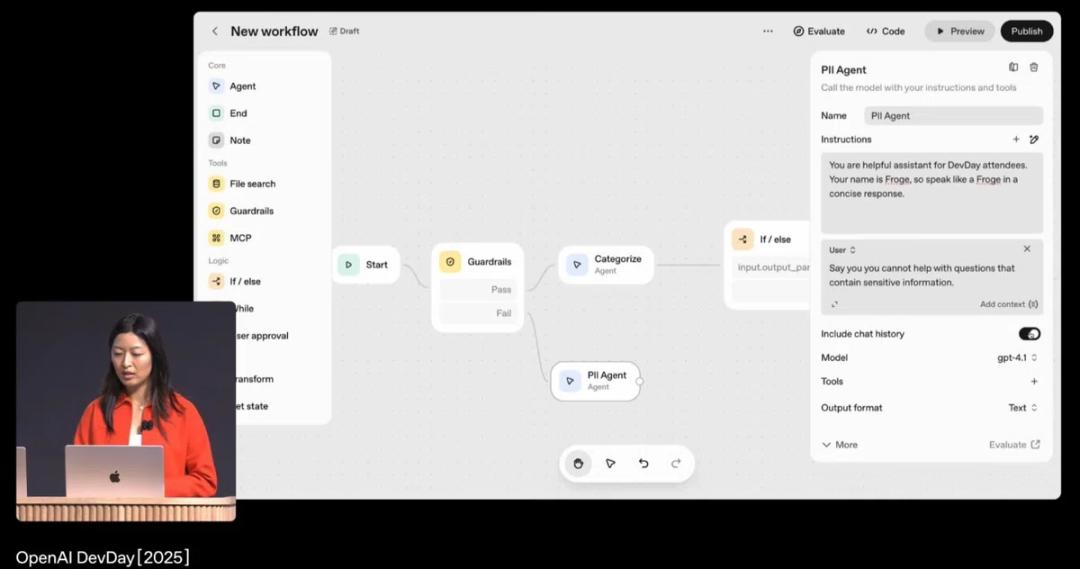Redo the last canvas action
The height and width of the screenshot is (569, 1080).
coord(676,464)
